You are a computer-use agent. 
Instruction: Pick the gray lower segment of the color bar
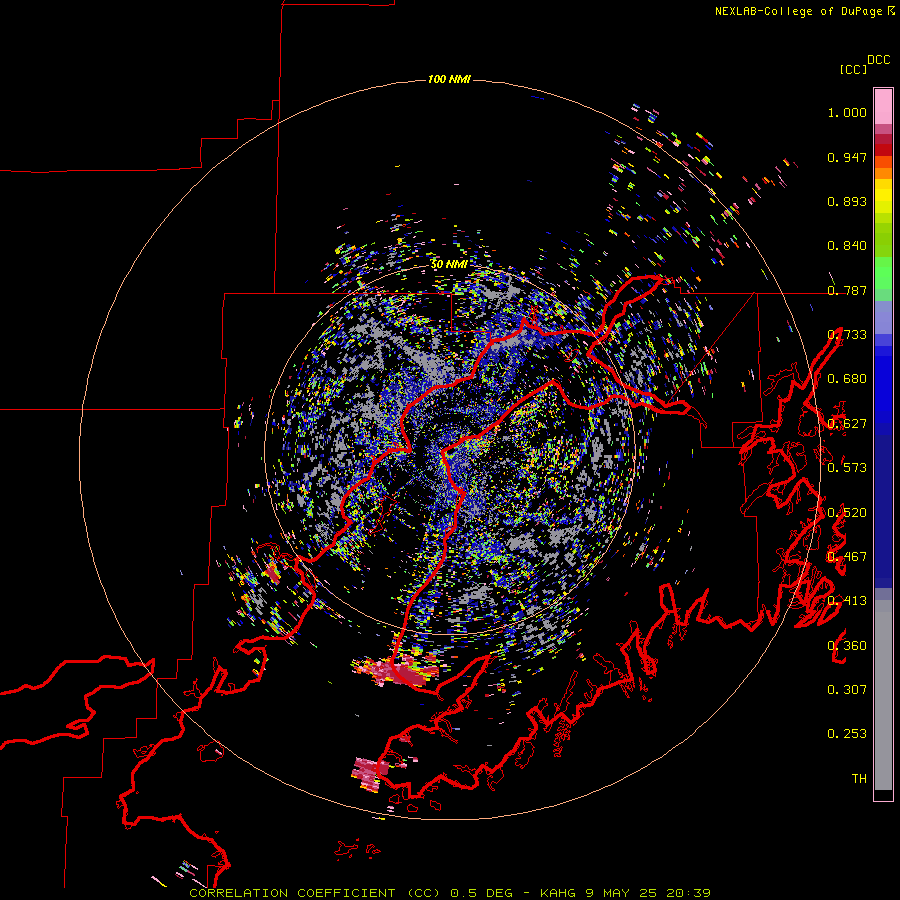[883, 695]
